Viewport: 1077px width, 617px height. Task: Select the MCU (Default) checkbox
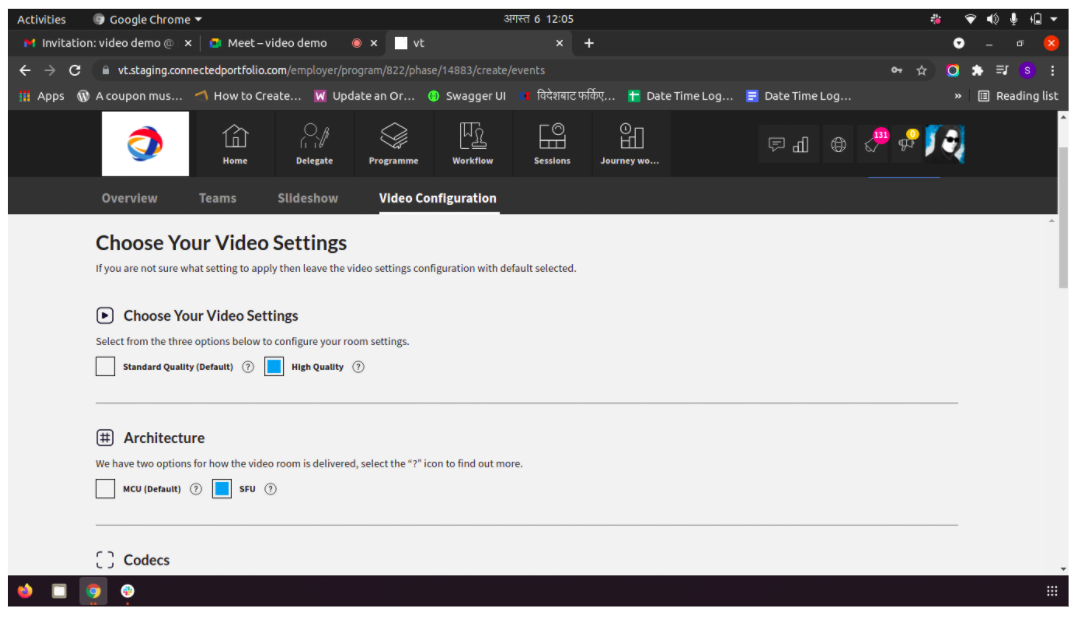105,489
